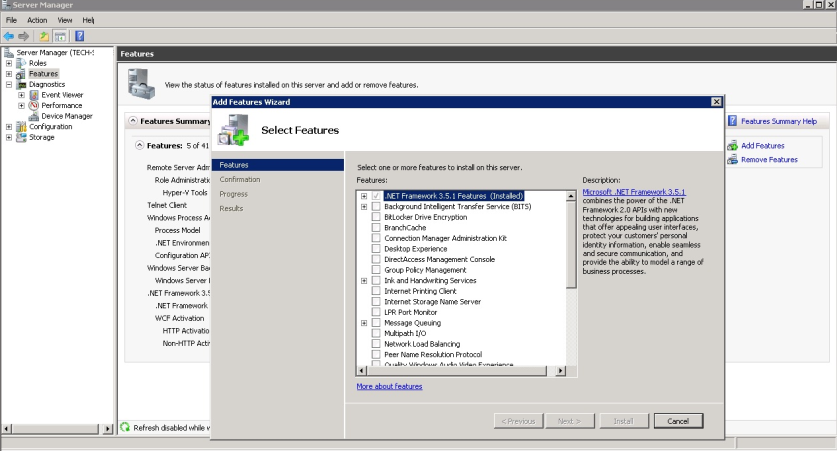Image resolution: width=837 pixels, height=451 pixels.
Task: Click the Configuration icon in tree
Action: pos(21,126)
